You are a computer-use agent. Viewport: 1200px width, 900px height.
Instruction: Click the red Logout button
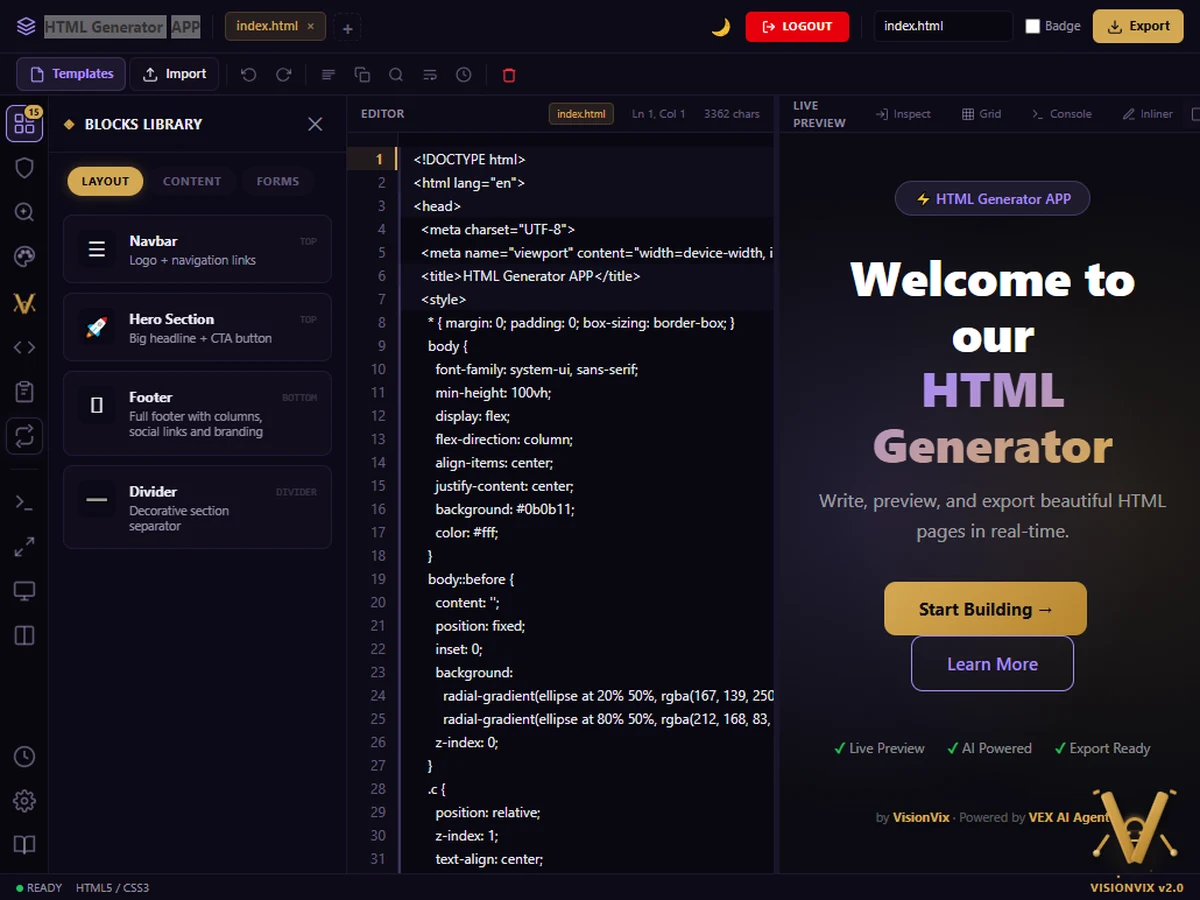pos(797,27)
